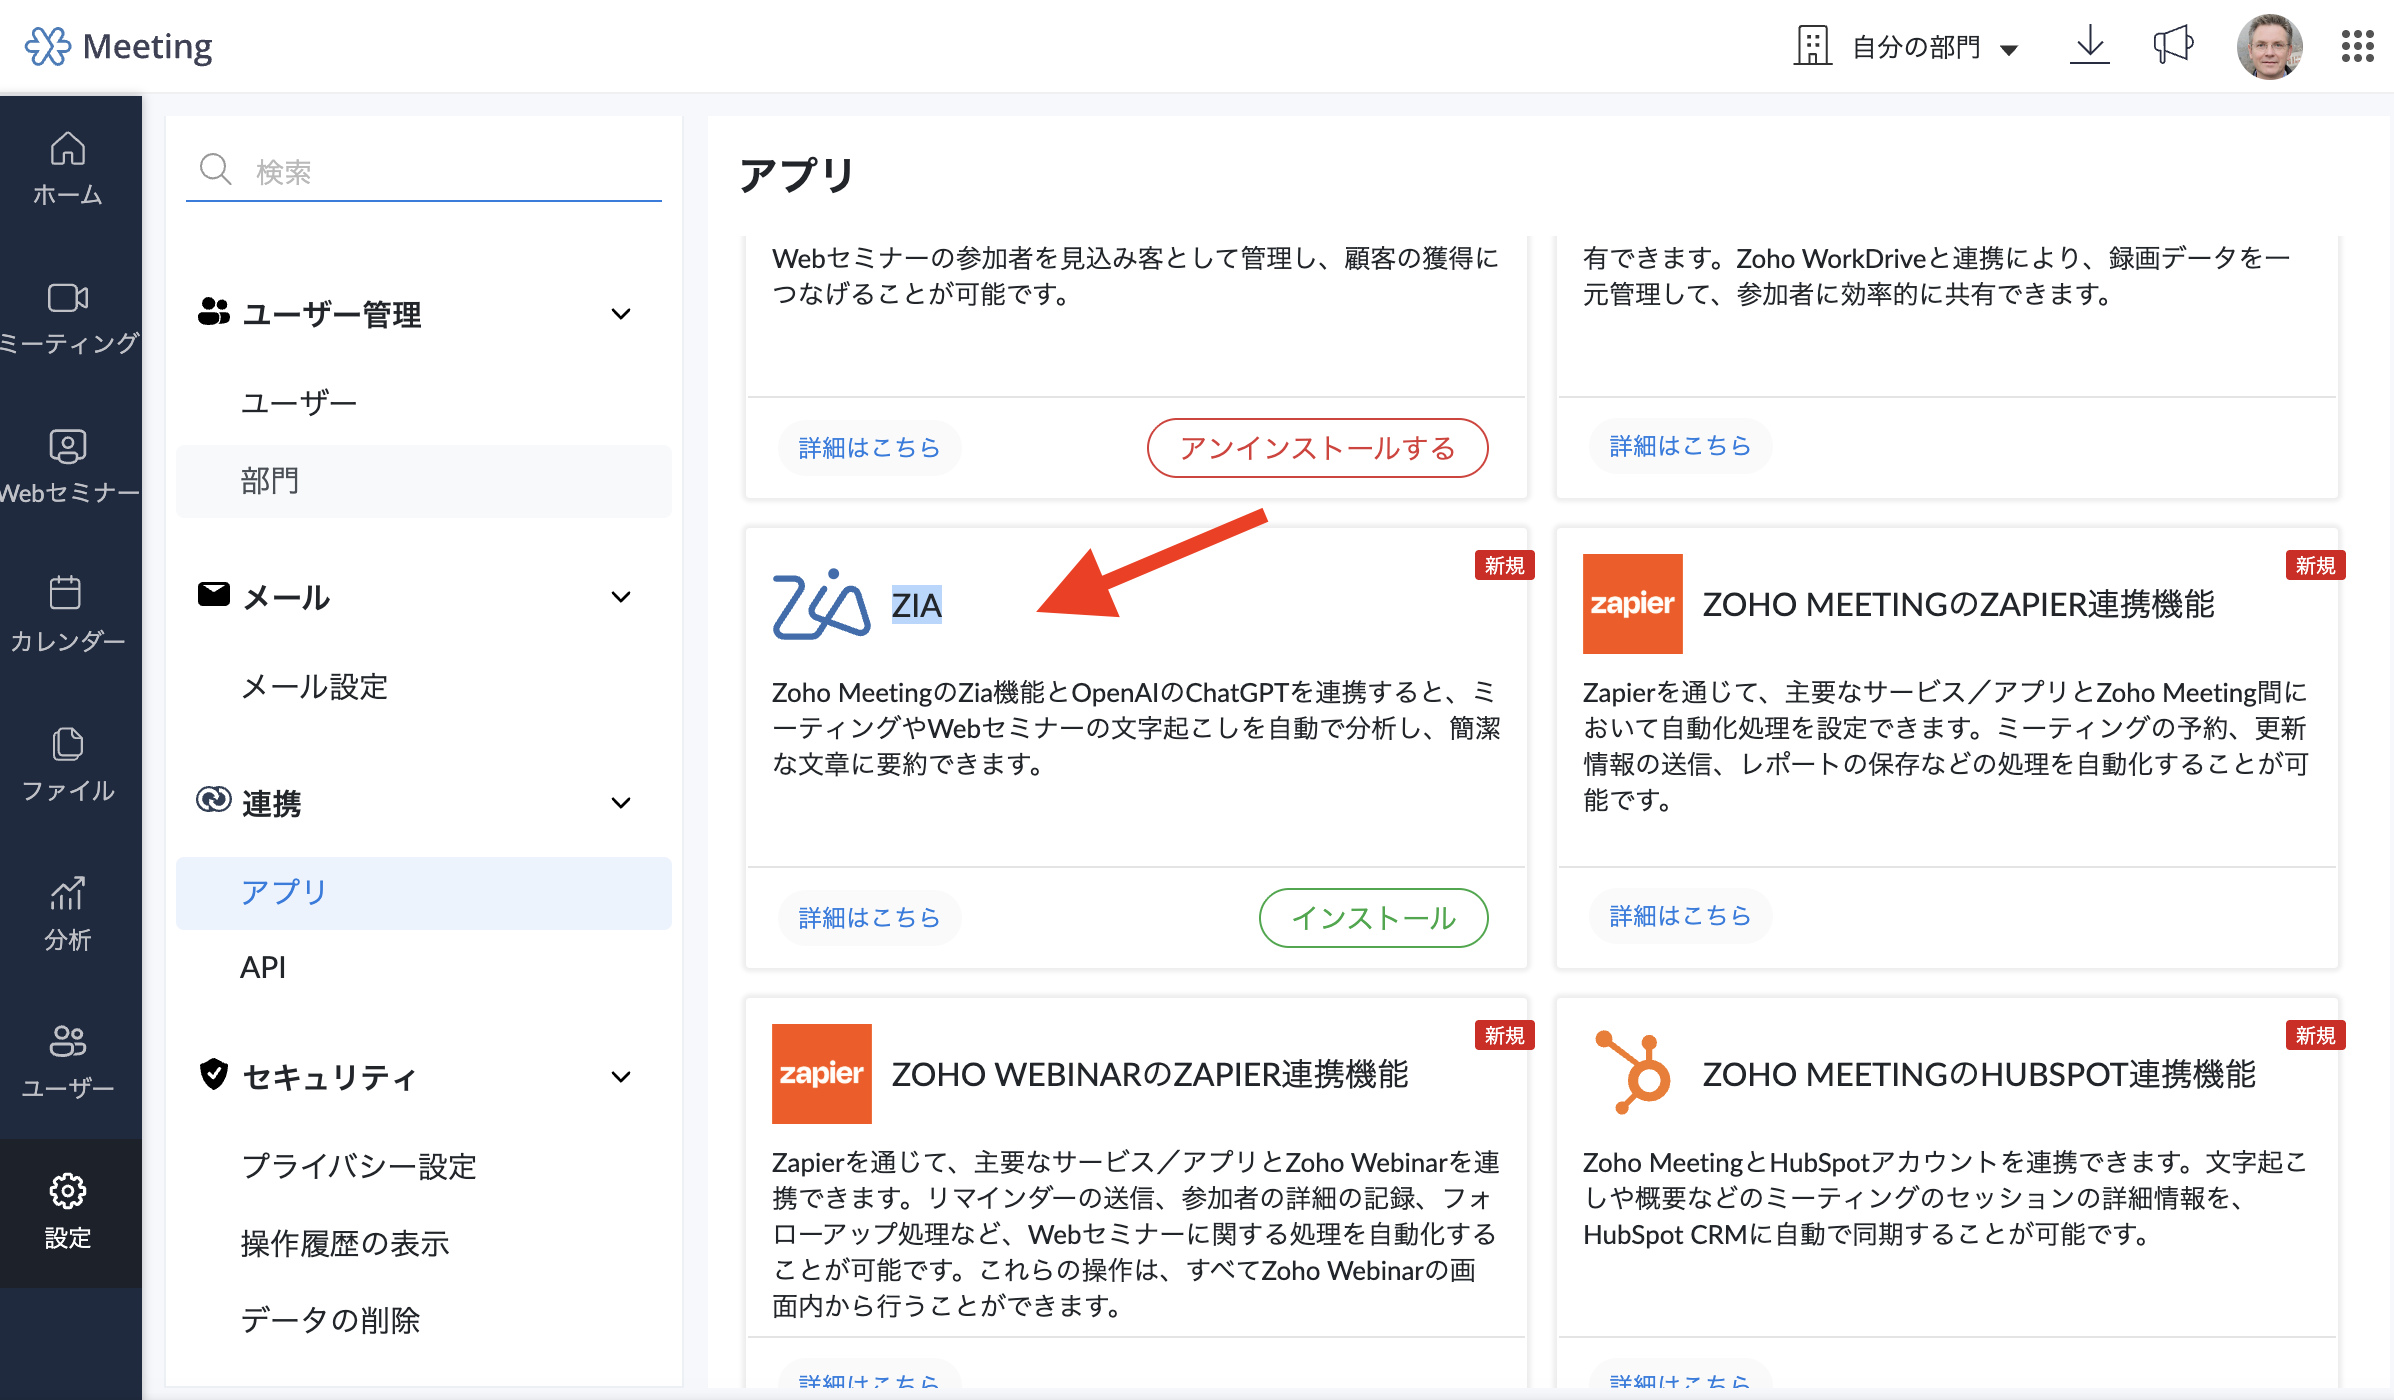
Task: Click the アンインストールする button
Action: (x=1317, y=448)
